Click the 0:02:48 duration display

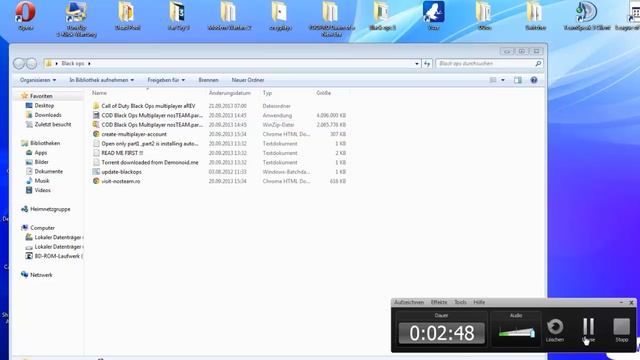pyautogui.click(x=442, y=333)
